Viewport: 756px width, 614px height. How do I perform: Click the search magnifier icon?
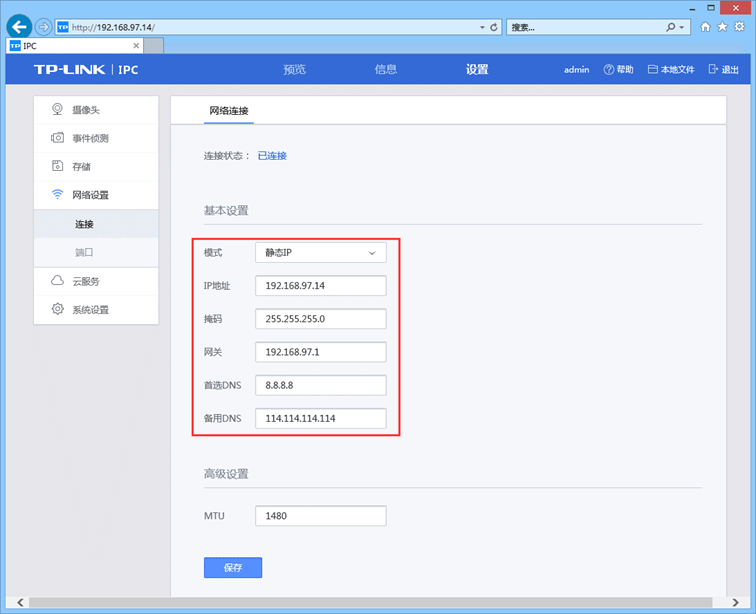point(672,27)
